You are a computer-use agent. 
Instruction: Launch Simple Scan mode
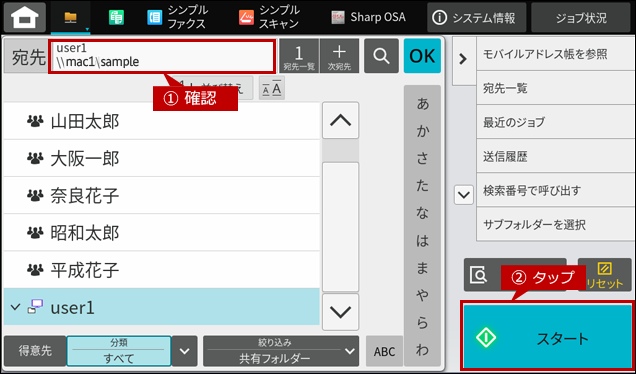tap(269, 17)
